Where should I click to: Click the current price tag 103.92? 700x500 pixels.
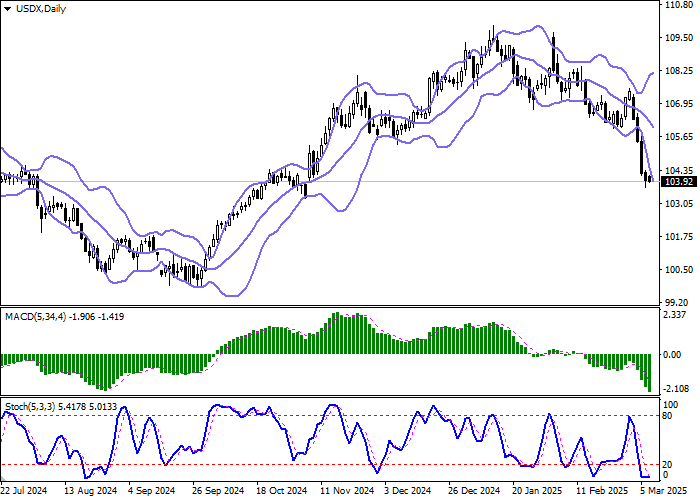point(679,181)
